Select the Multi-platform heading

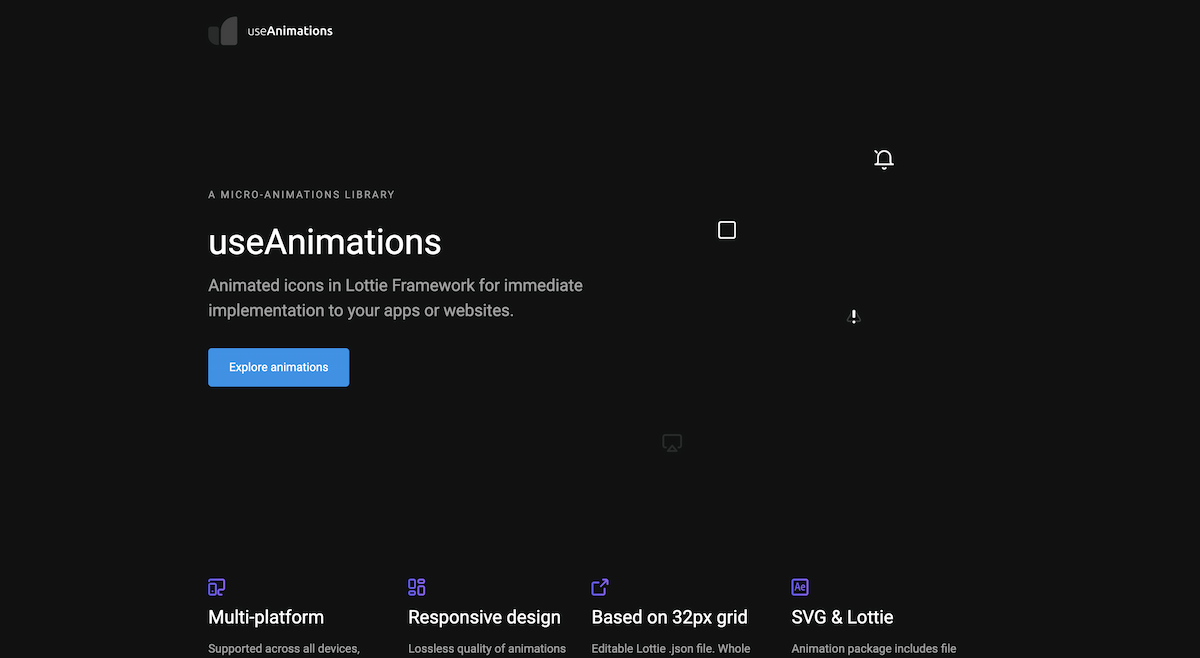[x=266, y=617]
